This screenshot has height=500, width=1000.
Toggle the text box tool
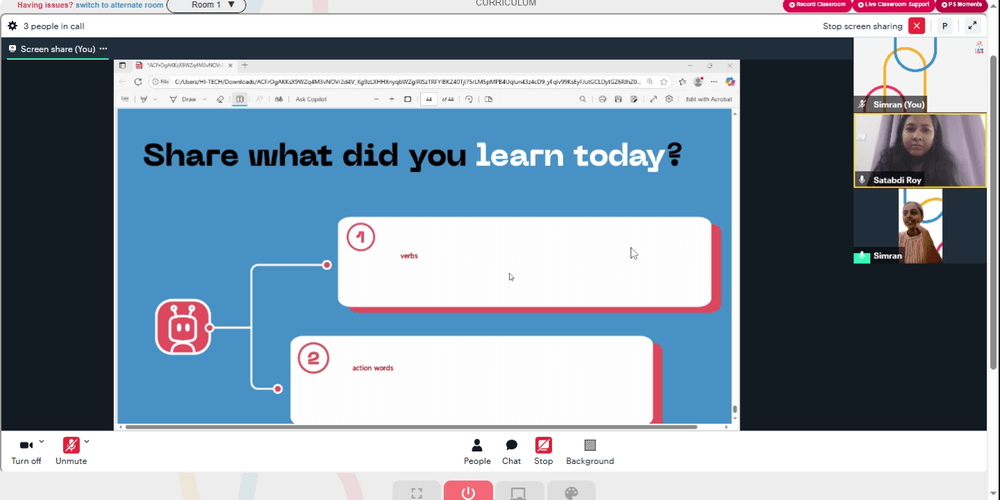coord(240,99)
